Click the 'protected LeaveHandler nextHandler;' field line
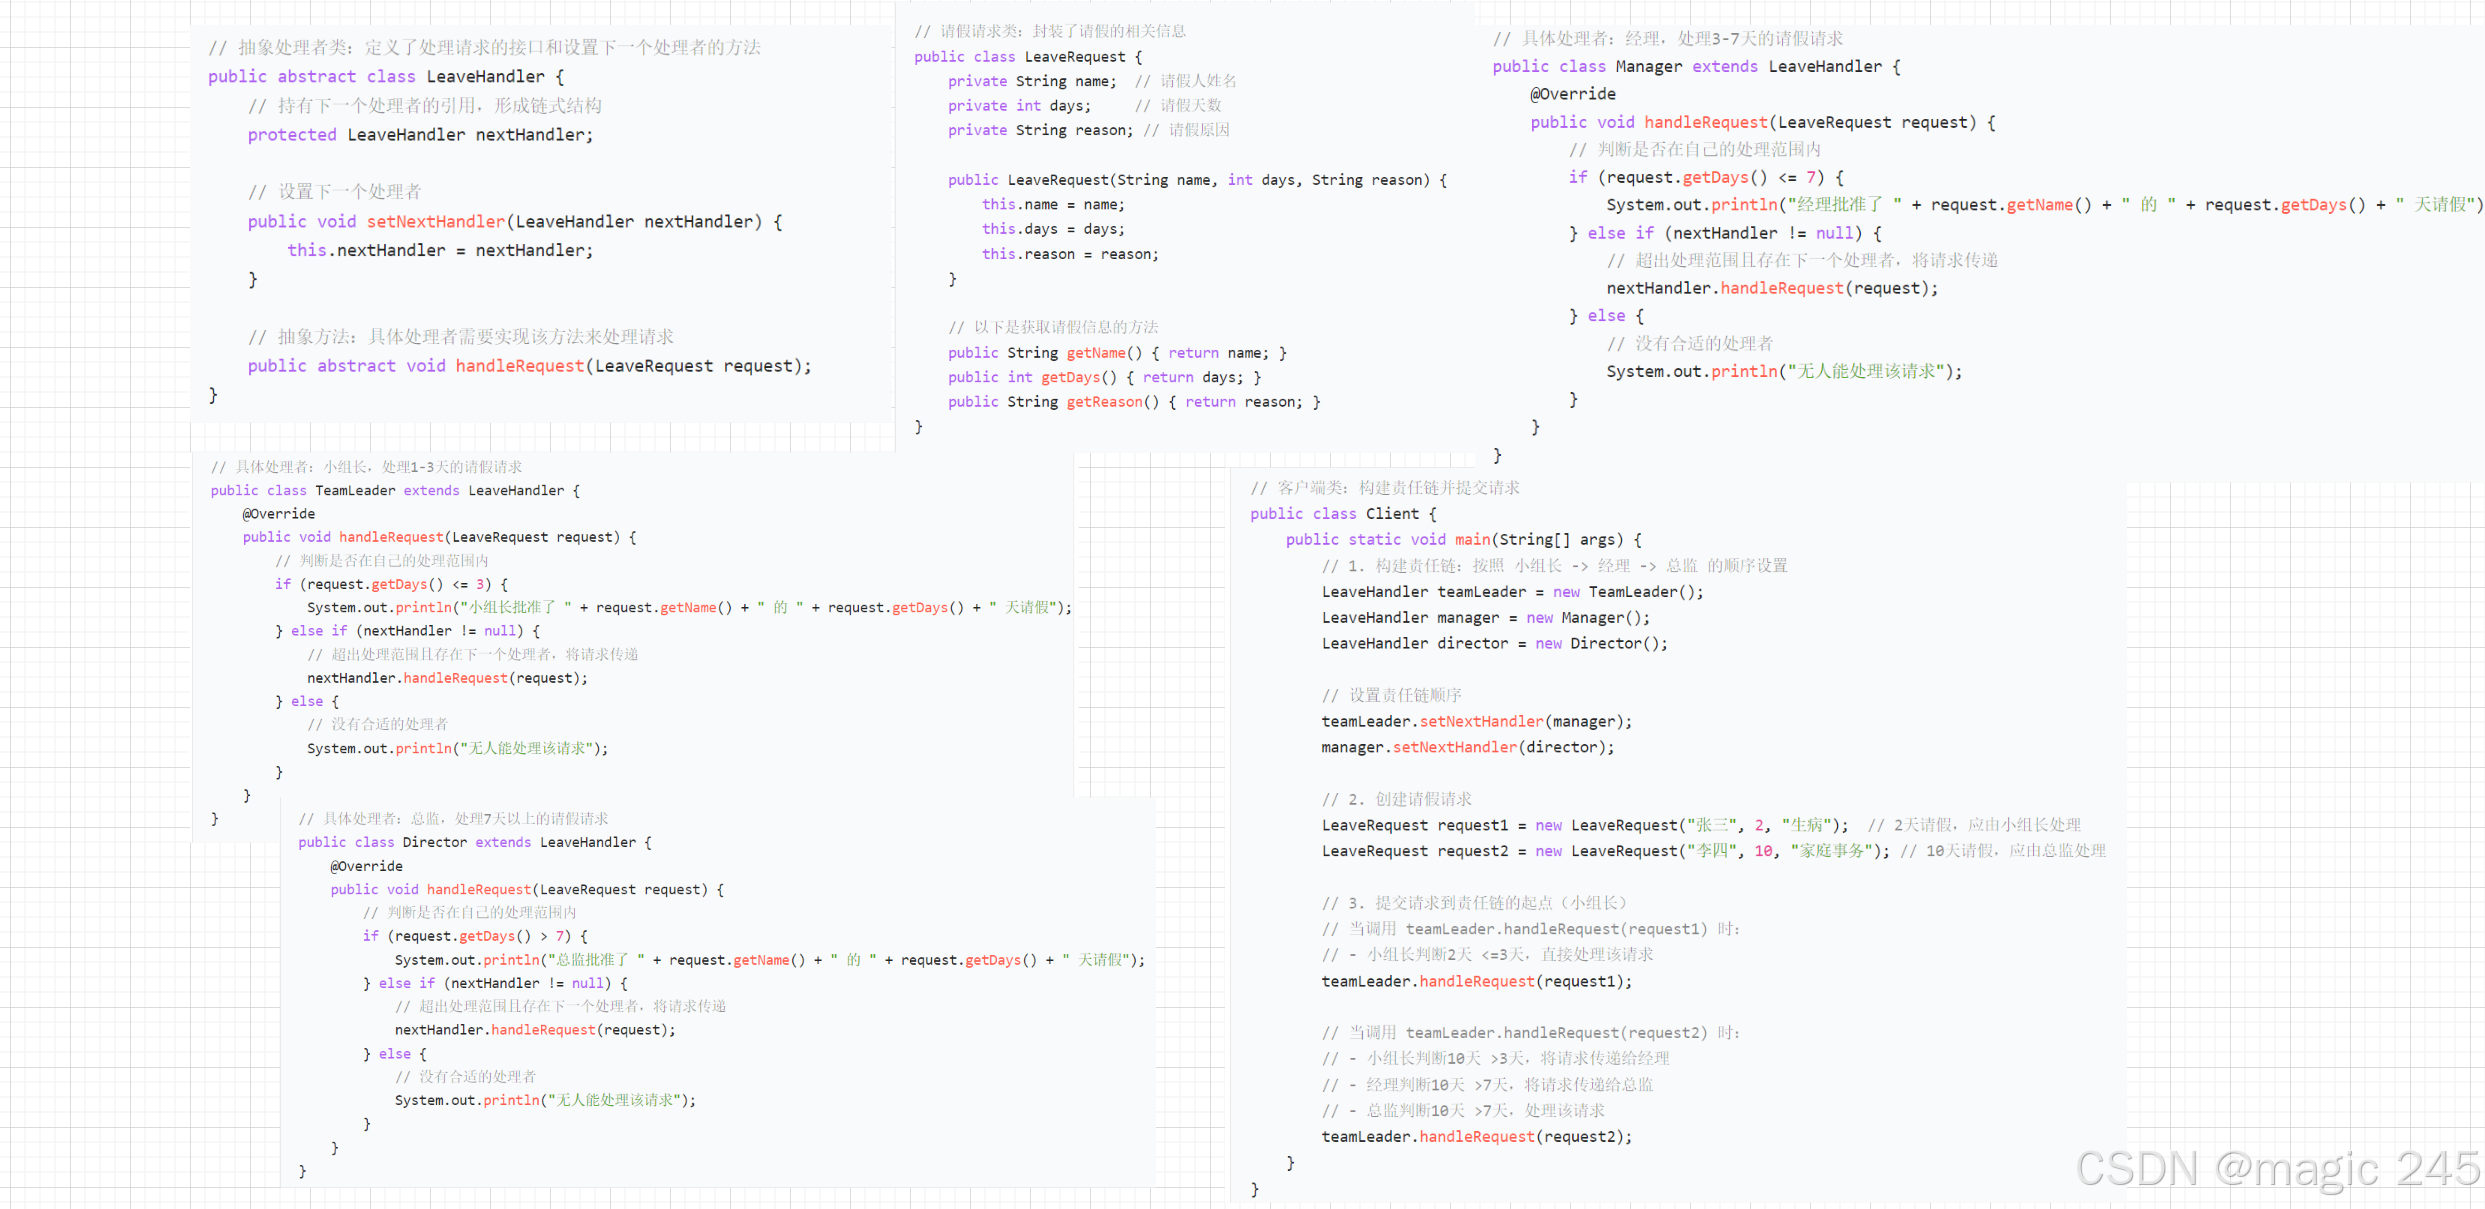Screen dimensions: 2485x1209 420,135
